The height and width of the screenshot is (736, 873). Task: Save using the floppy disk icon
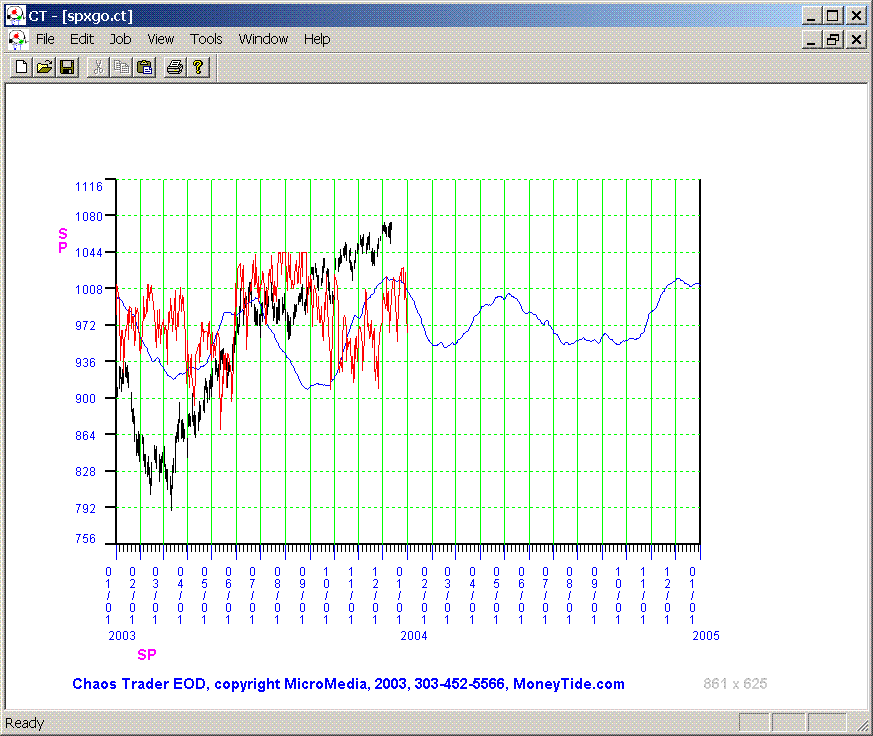click(x=67, y=67)
